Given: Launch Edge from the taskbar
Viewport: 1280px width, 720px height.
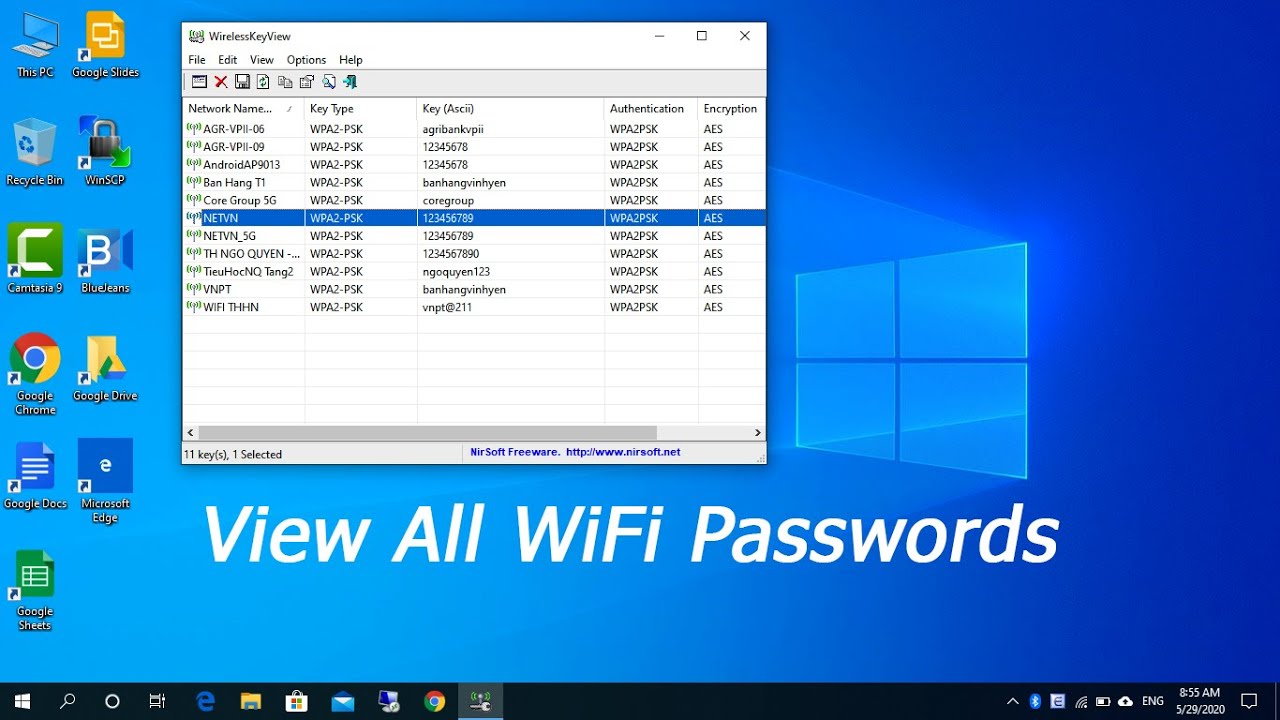Looking at the screenshot, I should pos(206,701).
